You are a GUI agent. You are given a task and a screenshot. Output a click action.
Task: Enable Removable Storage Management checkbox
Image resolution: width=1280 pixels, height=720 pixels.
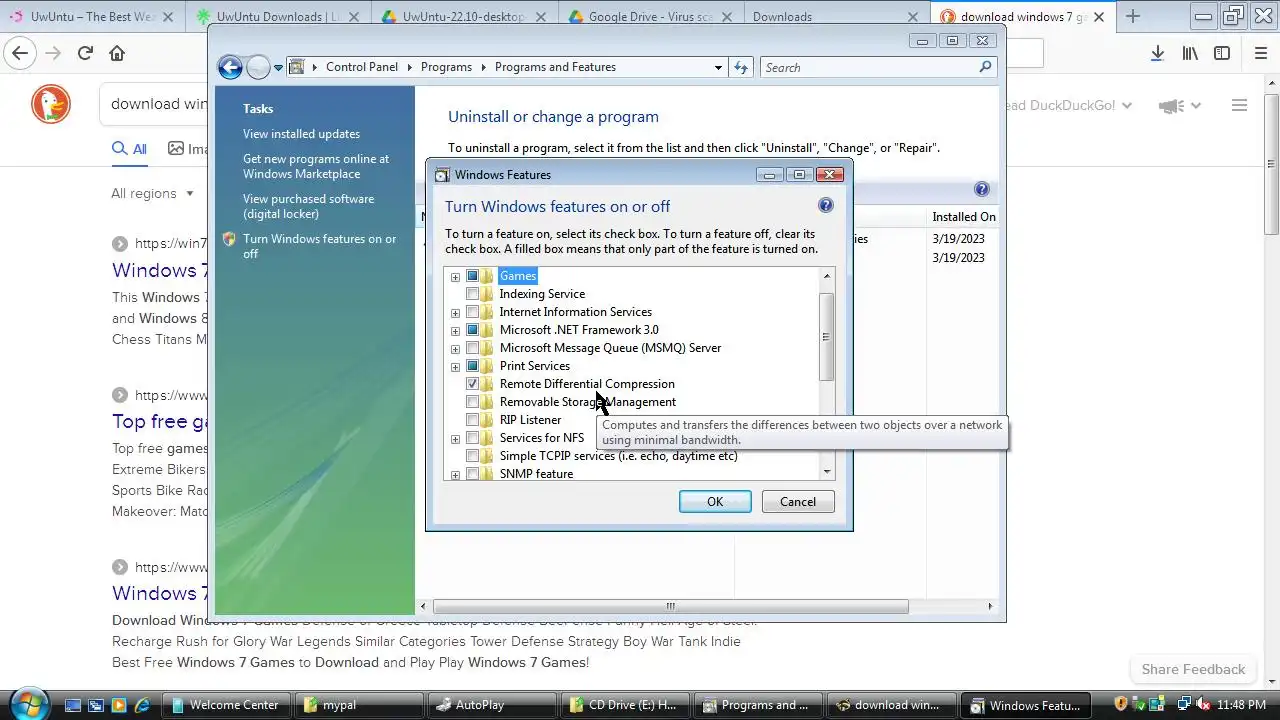tap(473, 402)
